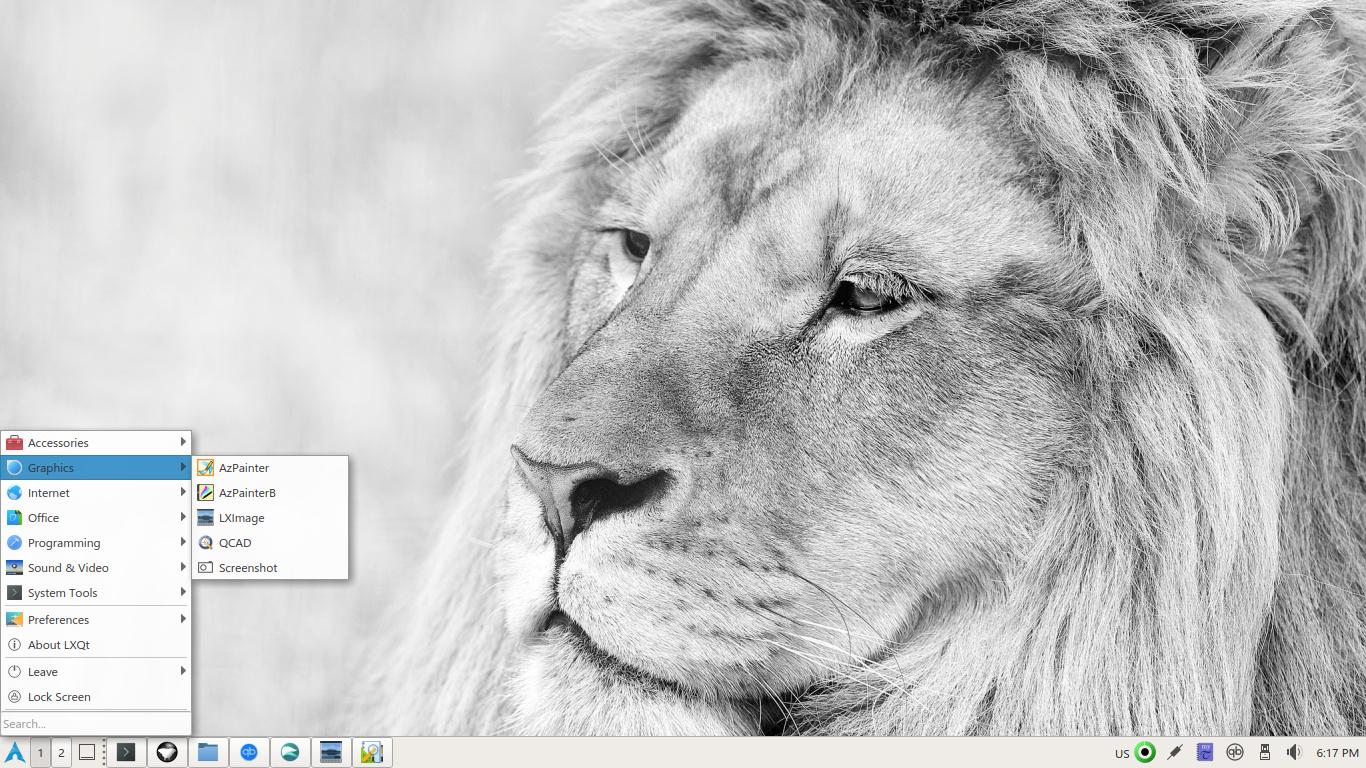This screenshot has height=768, width=1366.
Task: Open AzPainterB in the Graphics submenu
Action: [x=270, y=493]
